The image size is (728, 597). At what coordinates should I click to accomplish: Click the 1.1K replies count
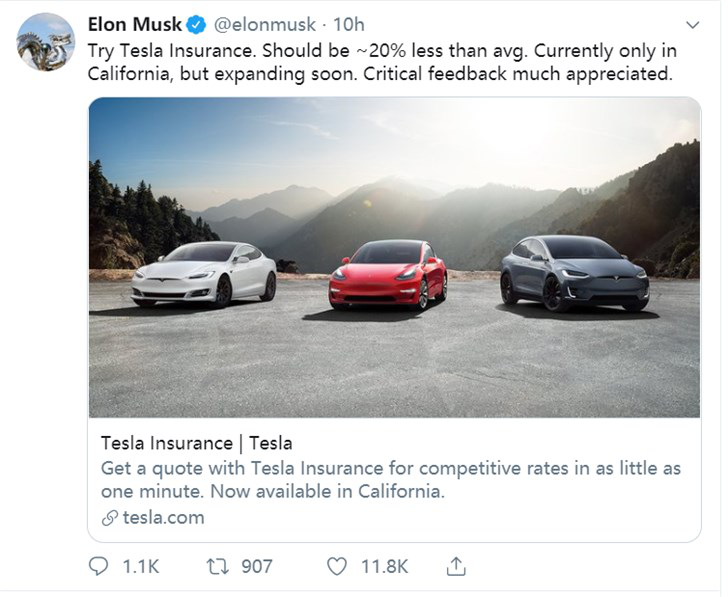(x=140, y=566)
